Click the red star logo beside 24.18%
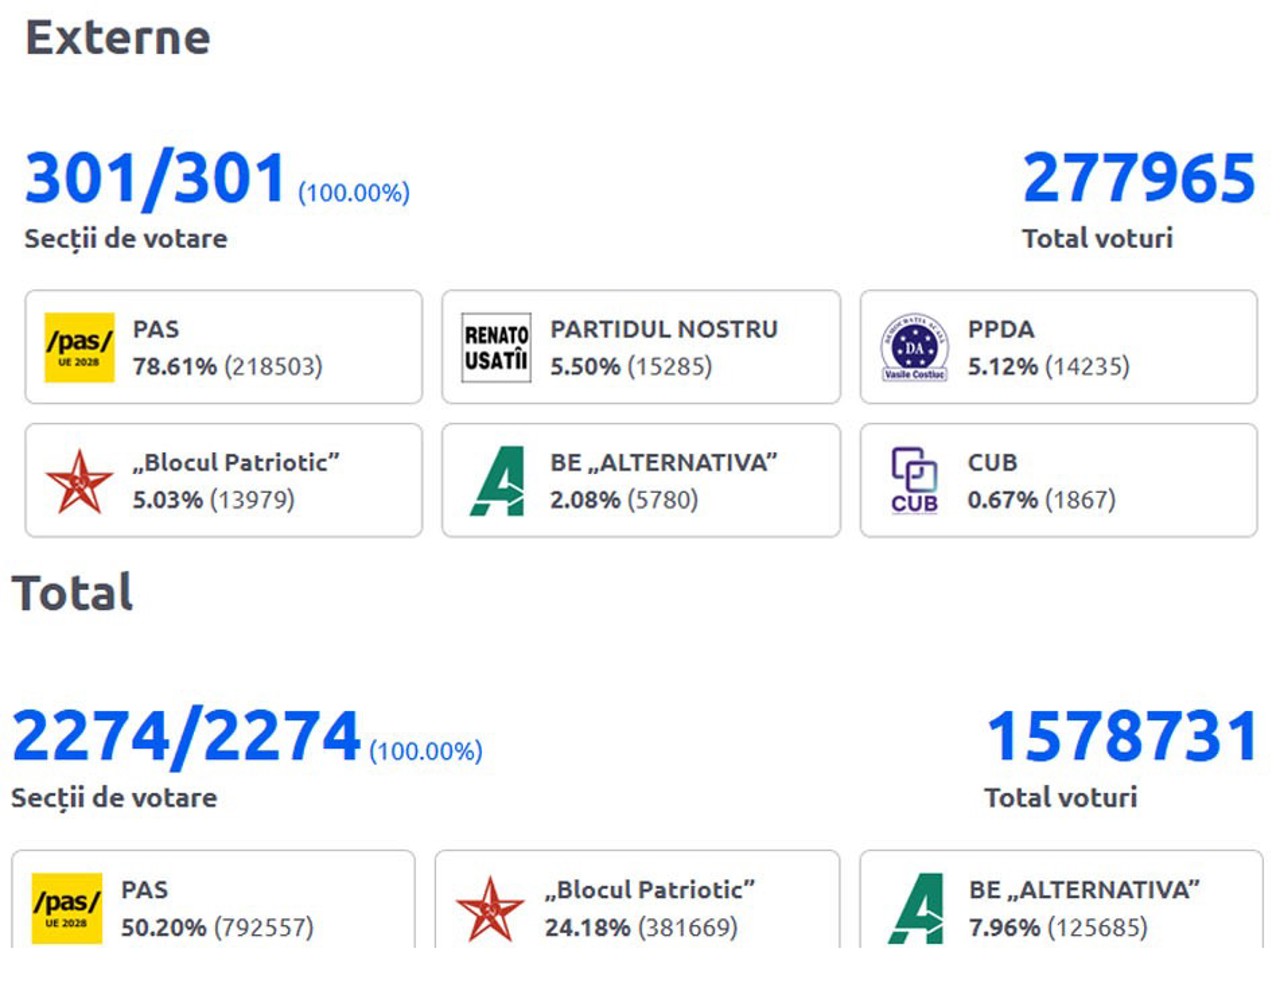 490,908
